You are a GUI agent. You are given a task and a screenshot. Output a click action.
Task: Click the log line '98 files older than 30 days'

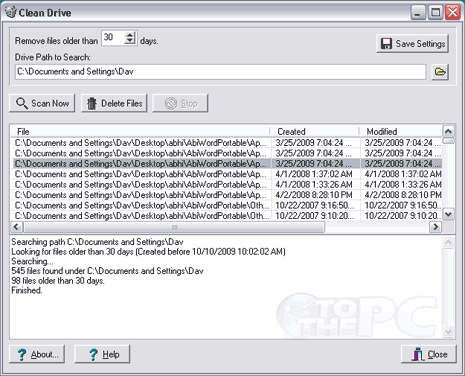[x=58, y=281]
